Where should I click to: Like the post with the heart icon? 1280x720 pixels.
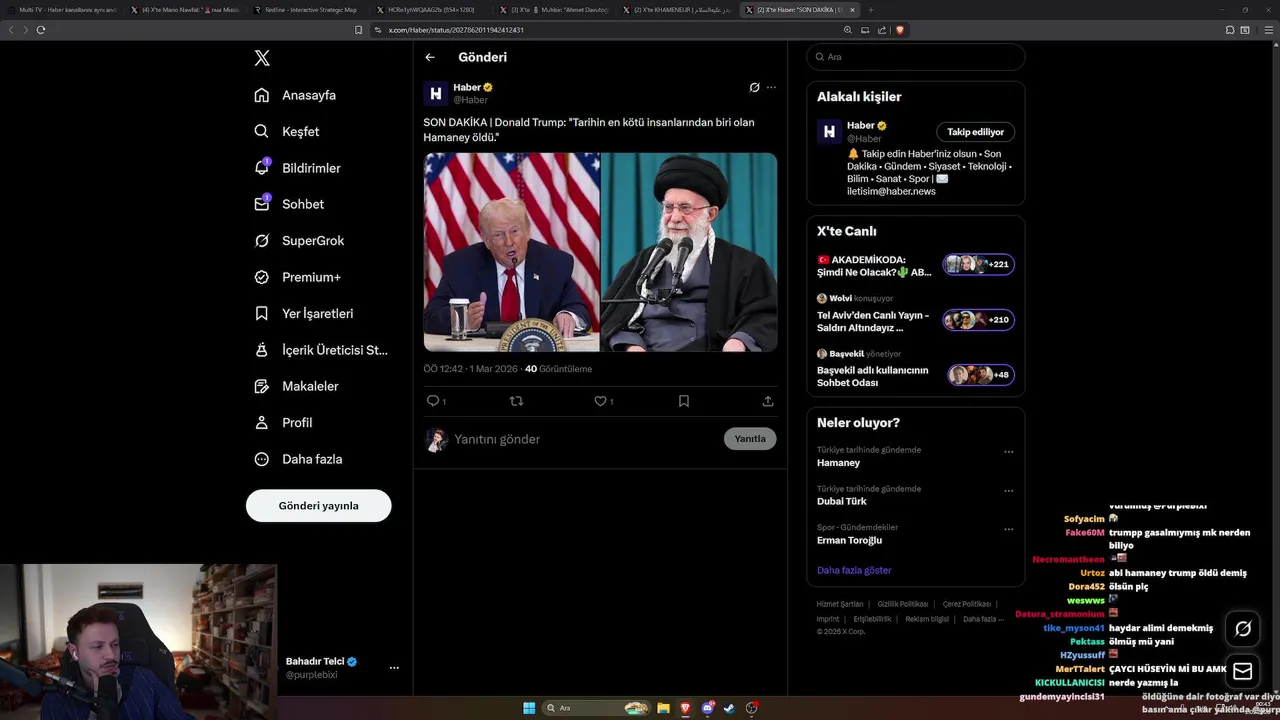[600, 401]
